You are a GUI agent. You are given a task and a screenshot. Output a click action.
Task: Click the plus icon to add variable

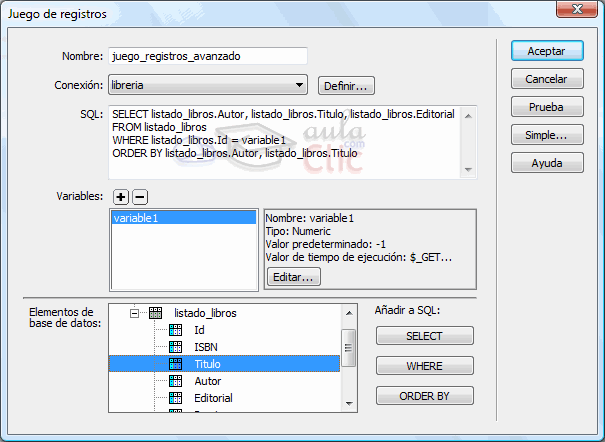point(120,197)
